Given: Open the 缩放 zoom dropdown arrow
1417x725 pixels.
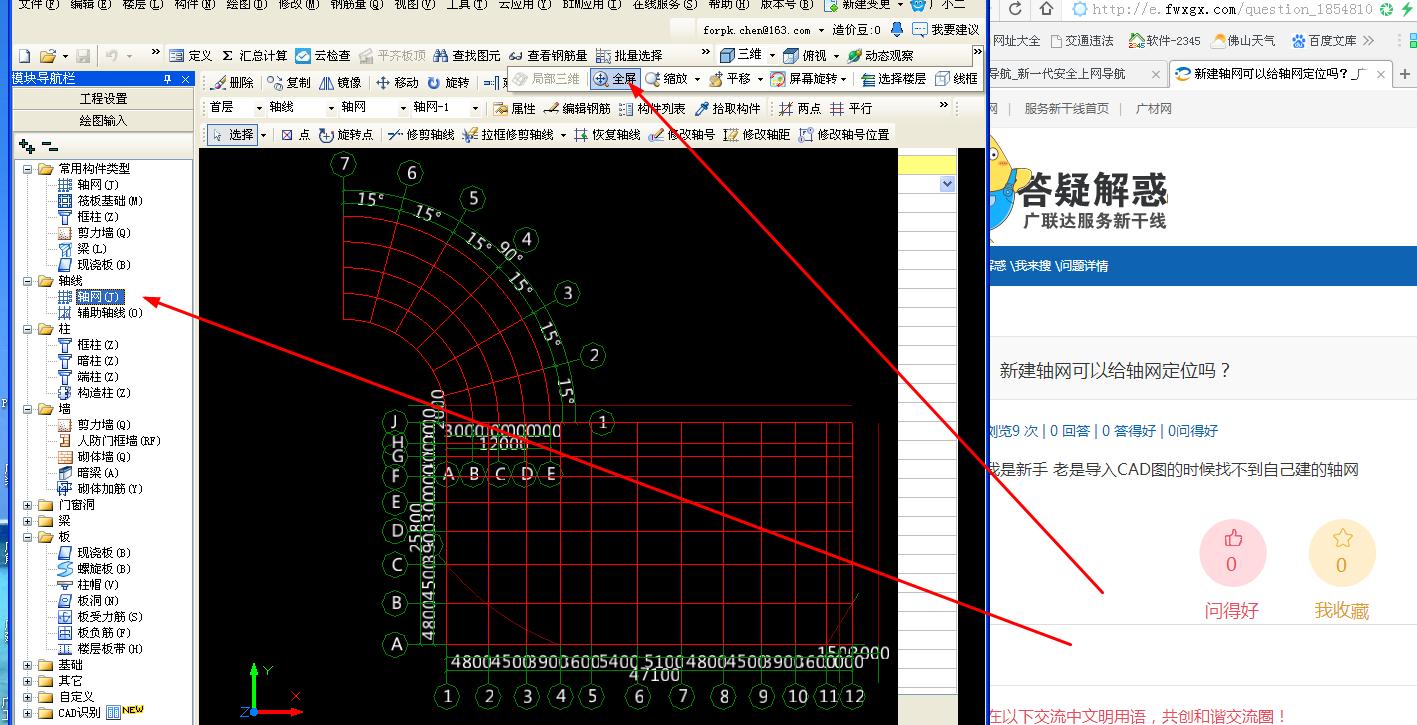Looking at the screenshot, I should (x=697, y=79).
